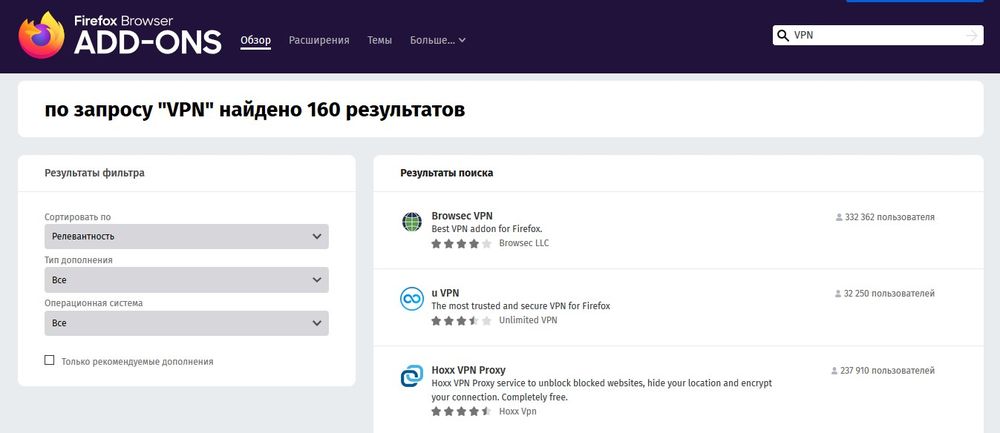The width and height of the screenshot is (1000, 433).
Task: Click the search submit arrow
Action: click(971, 36)
